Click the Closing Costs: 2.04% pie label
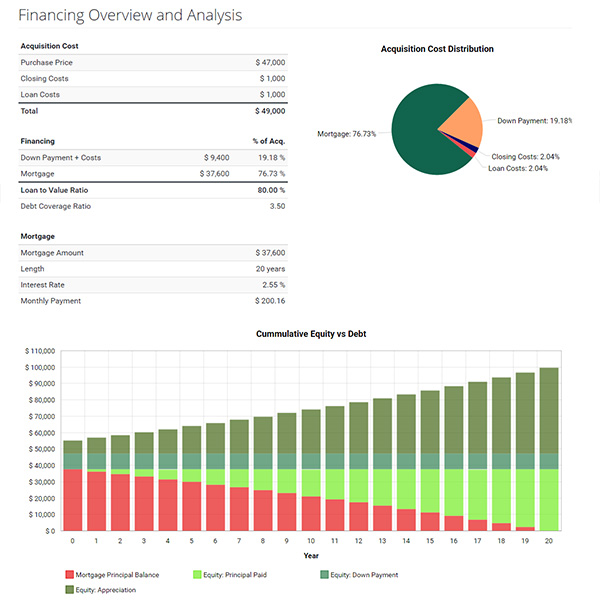Screen dimensions: 600x600 (x=525, y=157)
